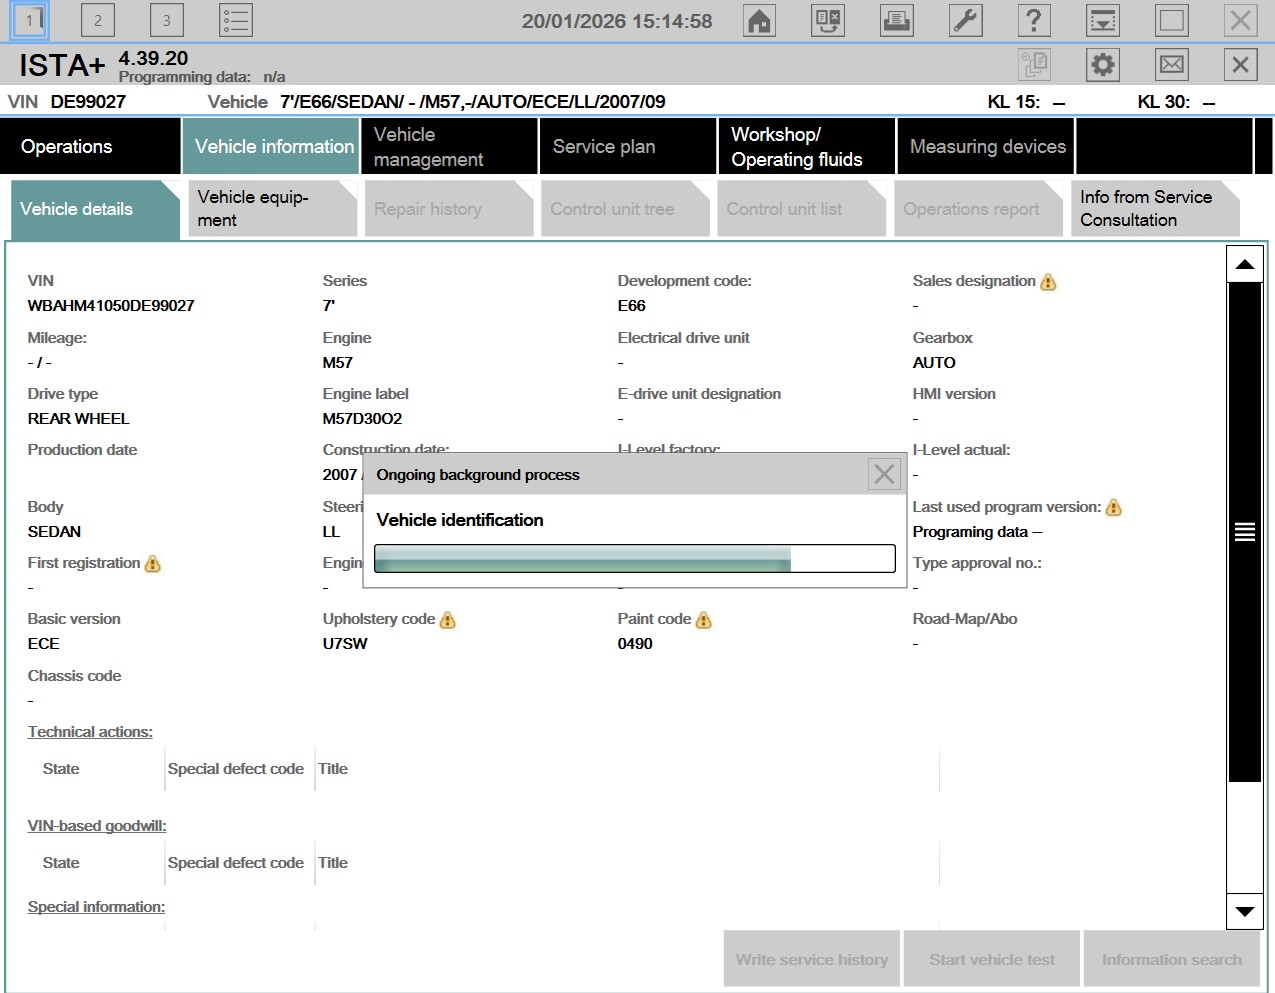Open the Service plan tab
The height and width of the screenshot is (993, 1275).
pos(627,147)
